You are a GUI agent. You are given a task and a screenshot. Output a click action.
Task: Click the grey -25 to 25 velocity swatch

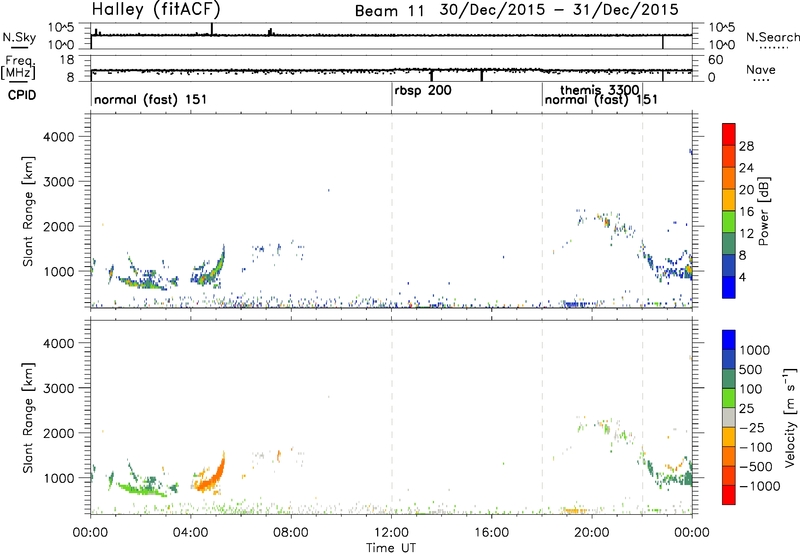(729, 417)
